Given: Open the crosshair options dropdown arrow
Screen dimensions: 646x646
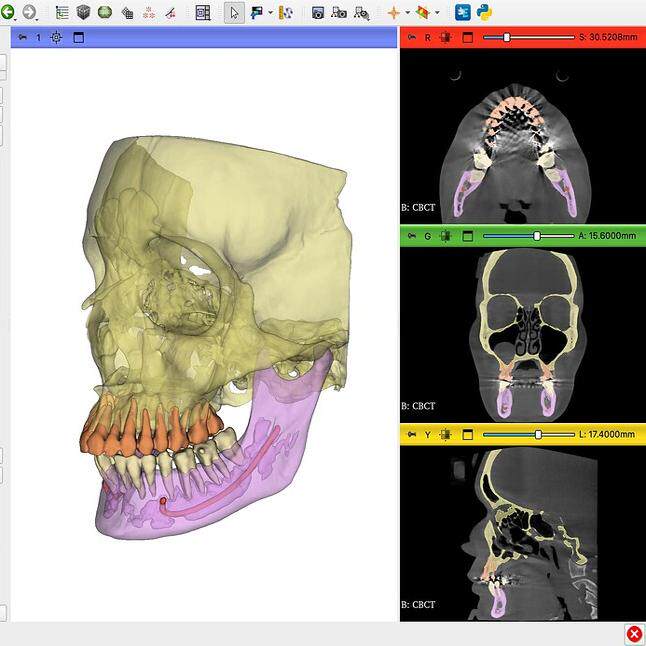Looking at the screenshot, I should pyautogui.click(x=407, y=13).
